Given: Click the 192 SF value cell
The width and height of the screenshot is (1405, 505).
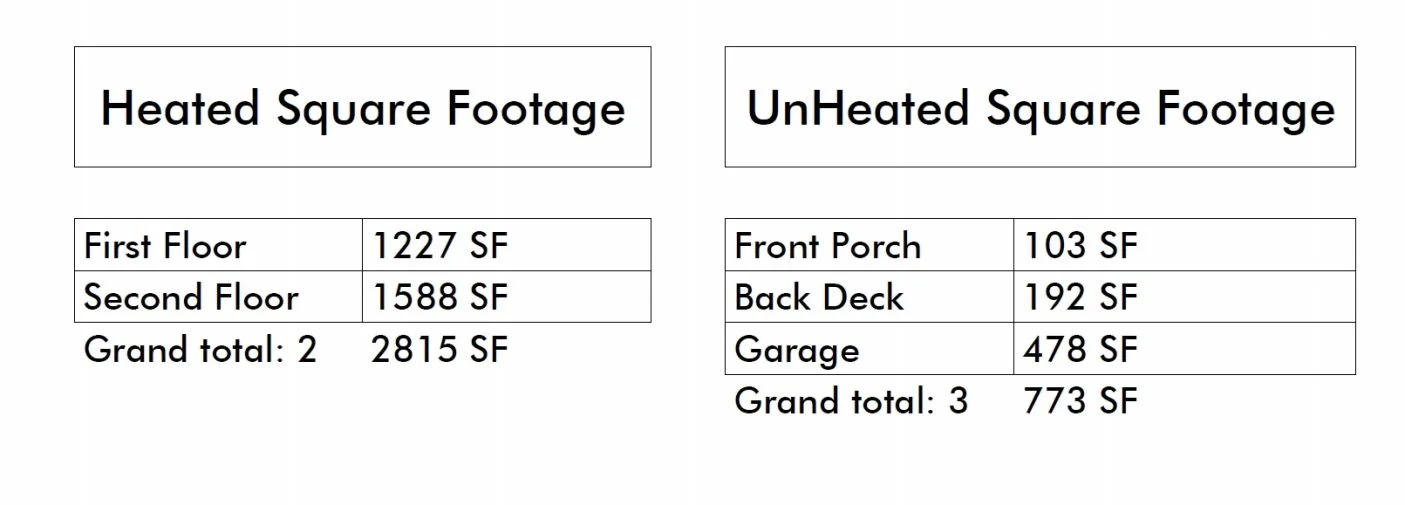Looking at the screenshot, I should 1080,298.
